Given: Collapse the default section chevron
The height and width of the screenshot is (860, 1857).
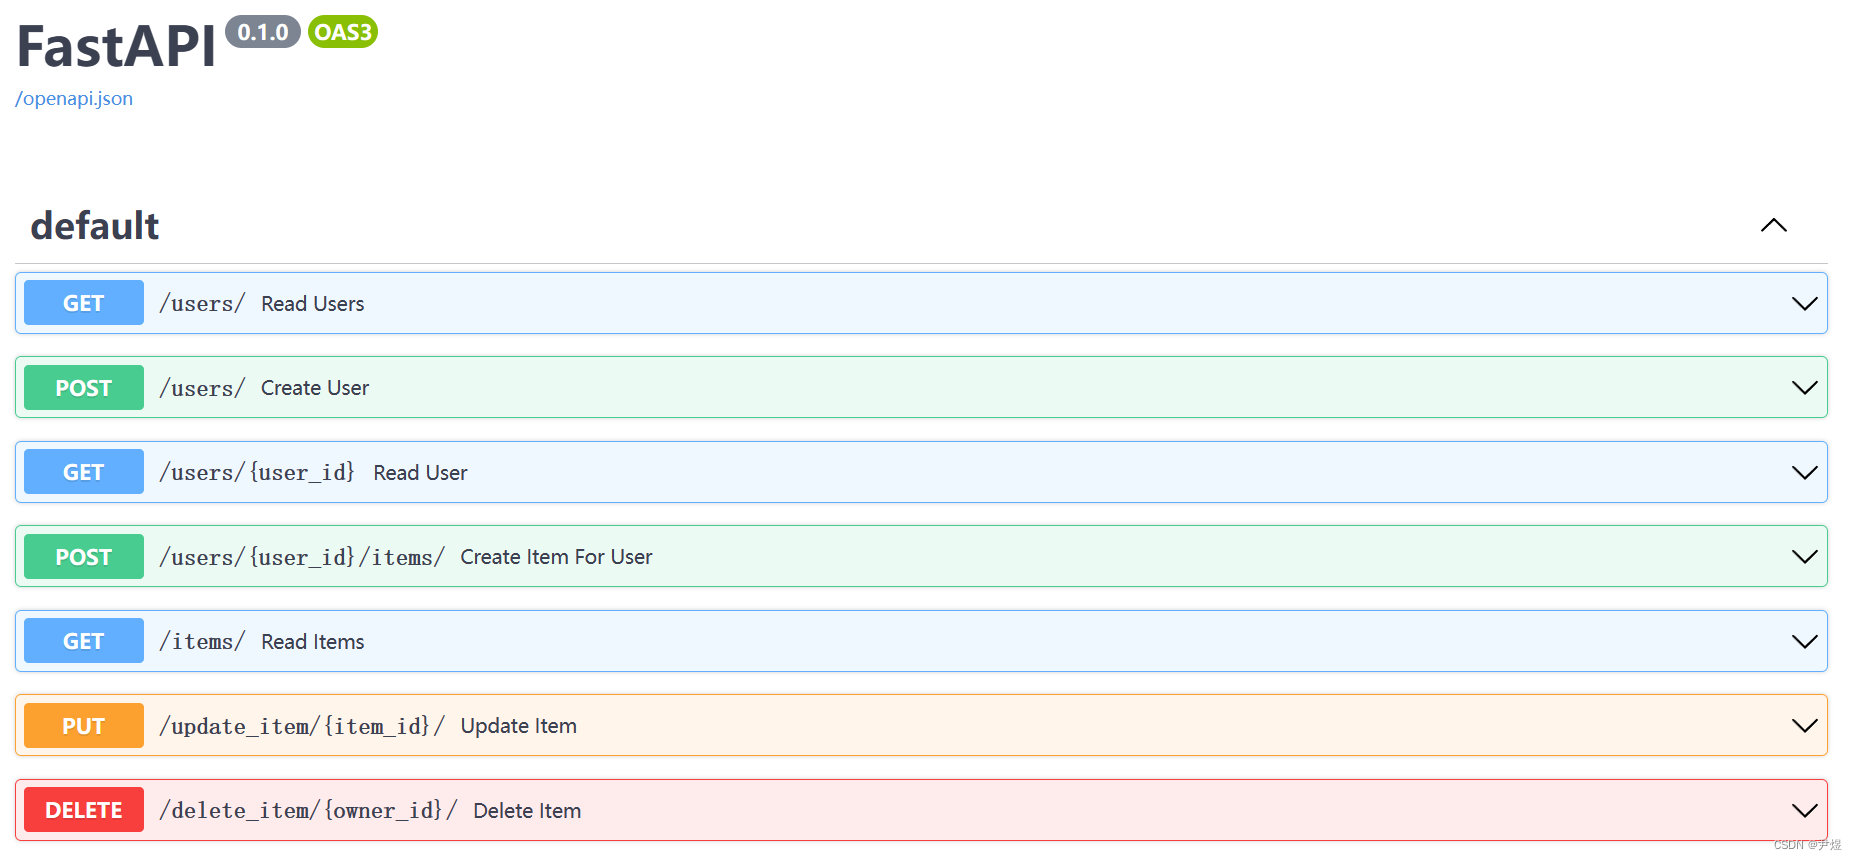Looking at the screenshot, I should point(1773,225).
